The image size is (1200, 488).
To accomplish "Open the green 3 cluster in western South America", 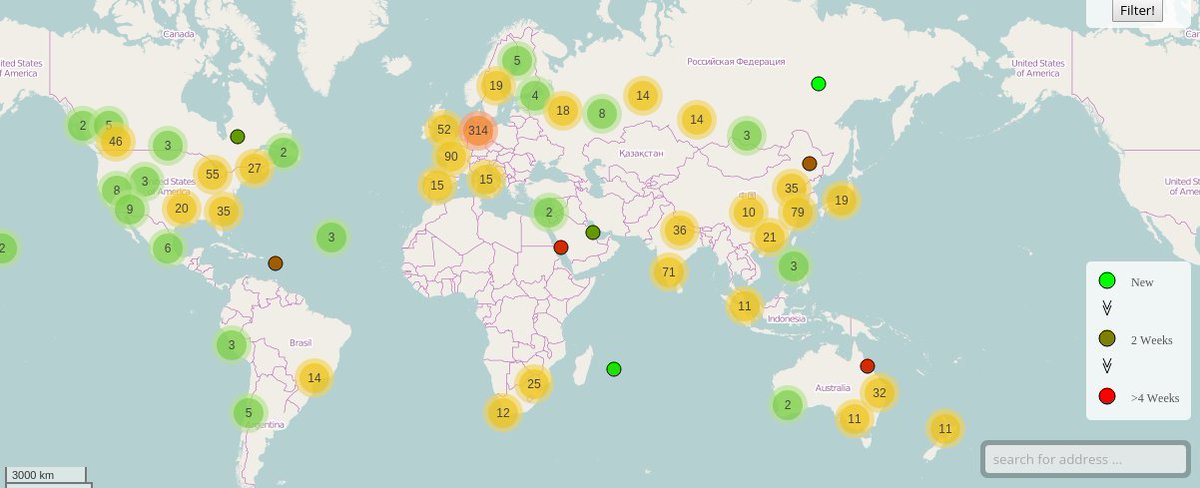I will (x=231, y=346).
